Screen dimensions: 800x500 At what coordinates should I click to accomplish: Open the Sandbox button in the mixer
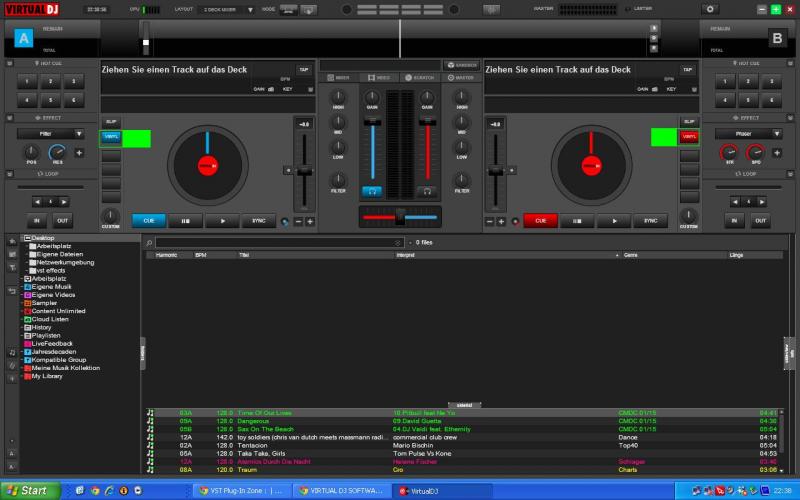point(462,65)
